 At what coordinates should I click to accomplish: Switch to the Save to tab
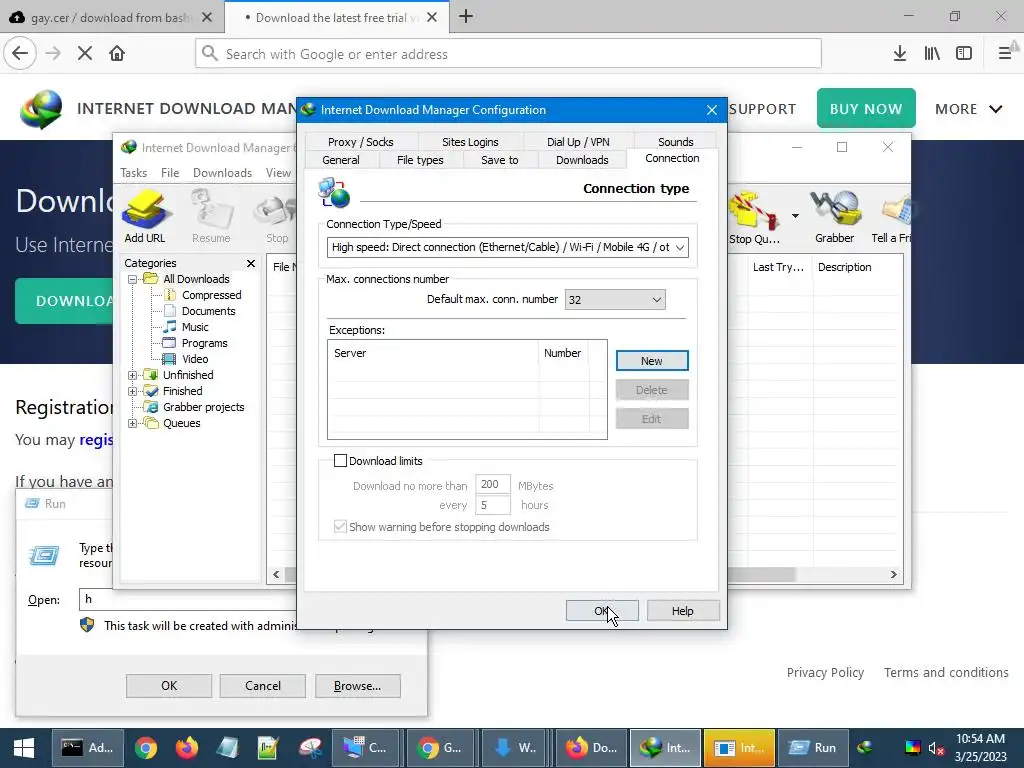500,160
